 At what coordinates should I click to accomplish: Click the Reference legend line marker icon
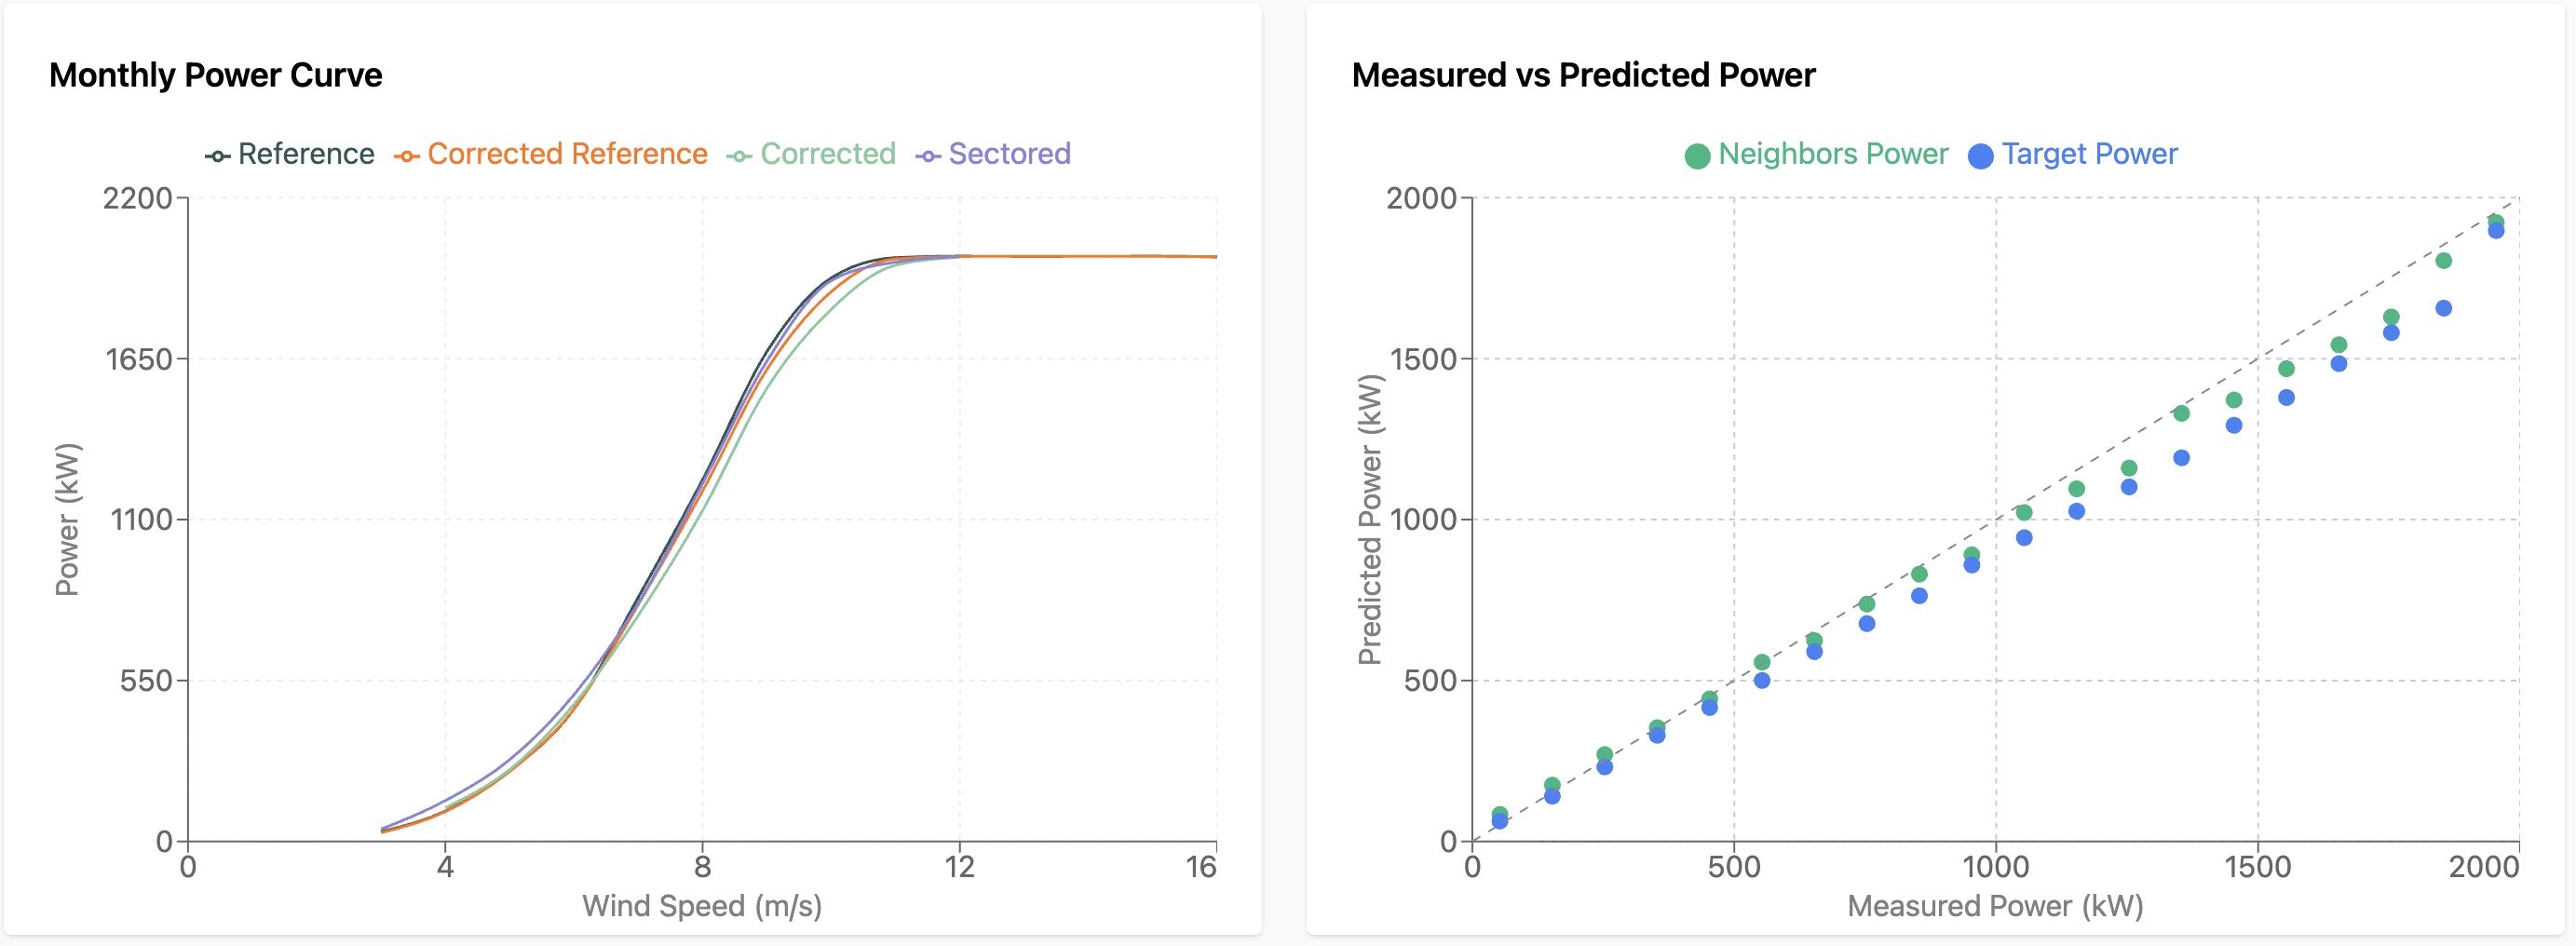[x=217, y=156]
